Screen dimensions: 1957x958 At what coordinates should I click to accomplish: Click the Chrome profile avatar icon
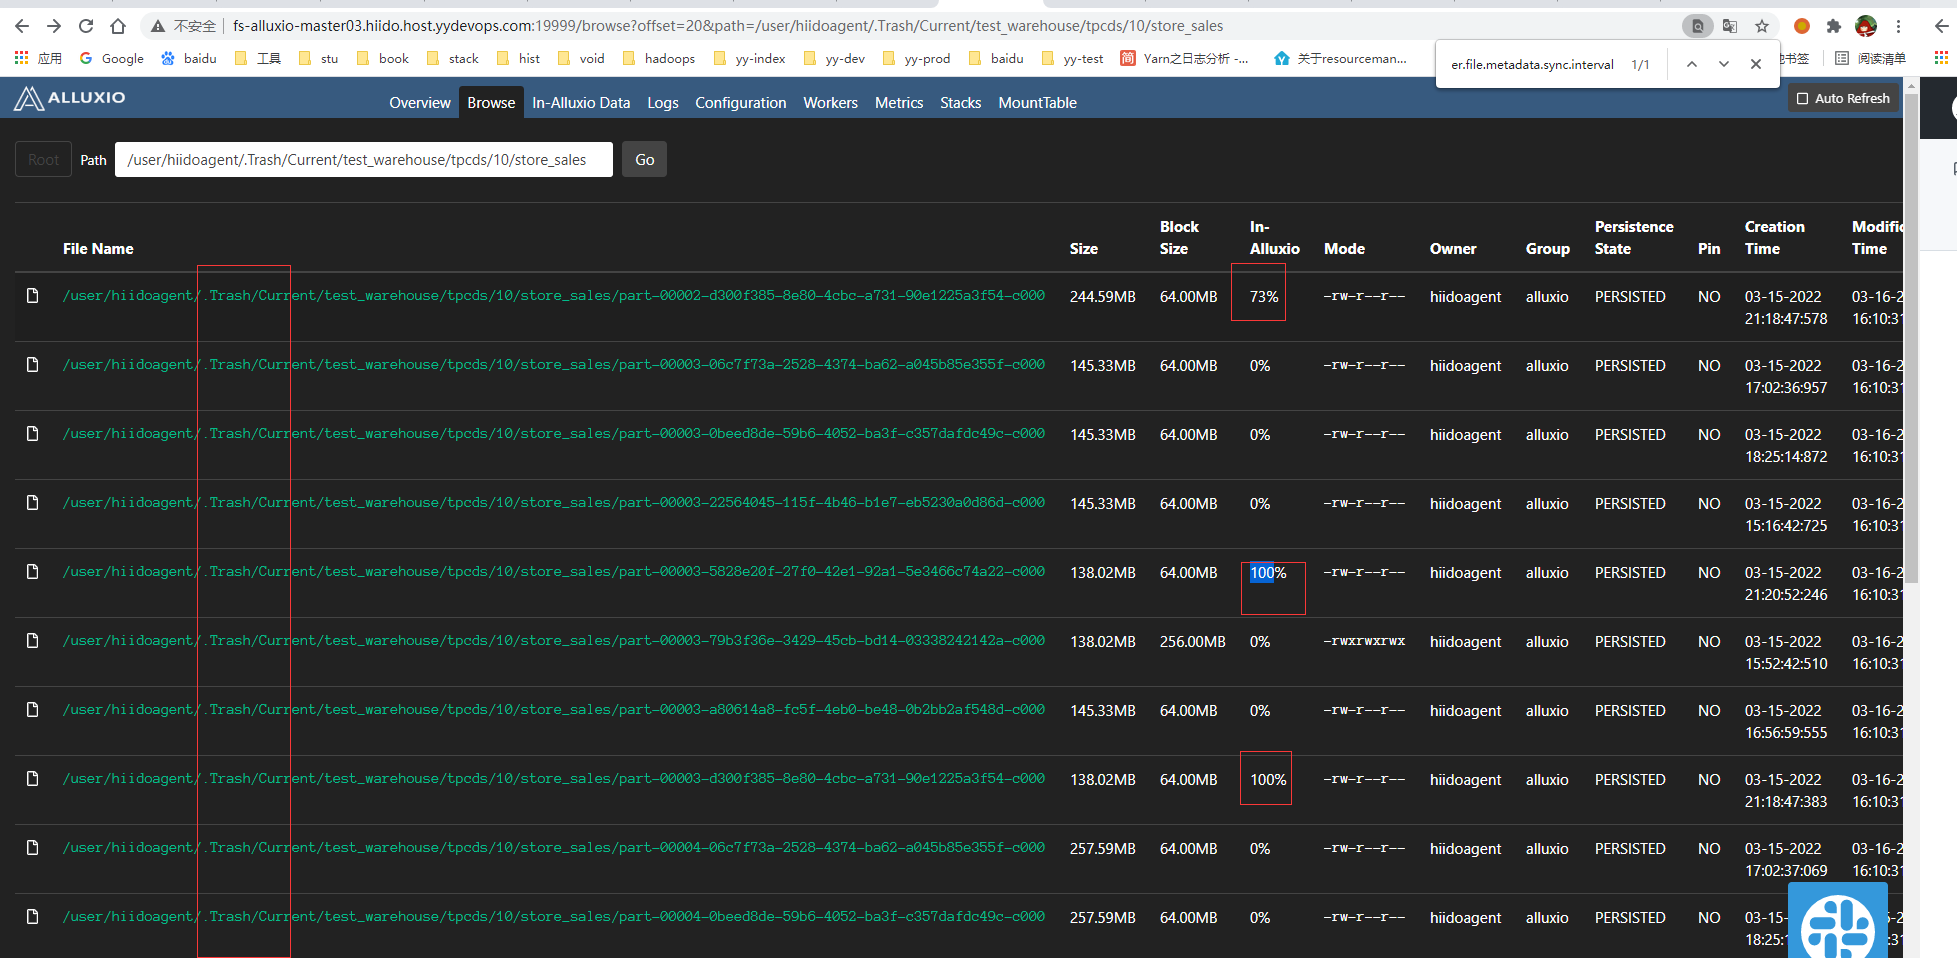(x=1866, y=27)
